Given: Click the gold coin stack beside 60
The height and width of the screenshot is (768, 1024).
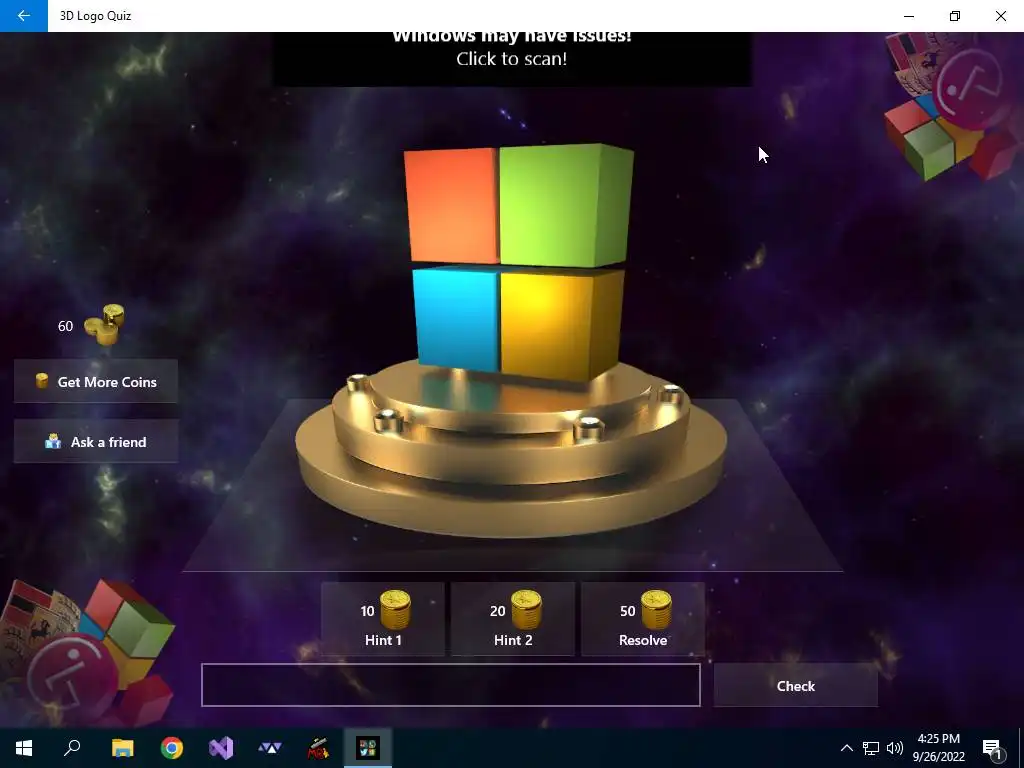Looking at the screenshot, I should click(104, 325).
